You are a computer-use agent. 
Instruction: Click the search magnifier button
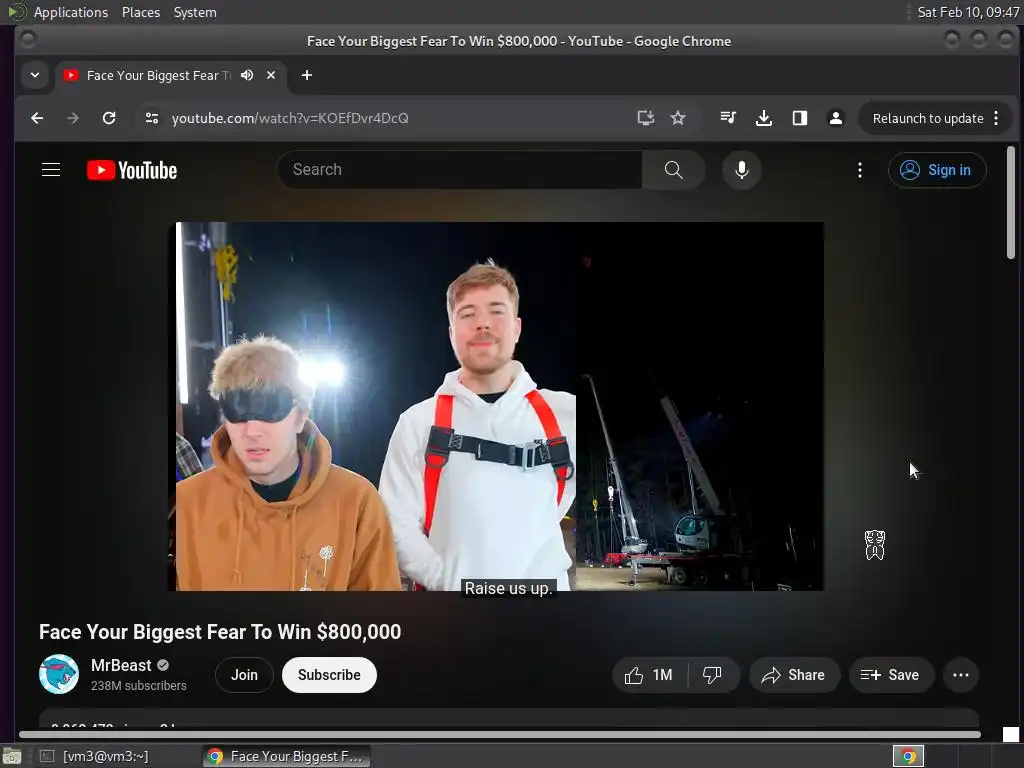[x=673, y=170]
